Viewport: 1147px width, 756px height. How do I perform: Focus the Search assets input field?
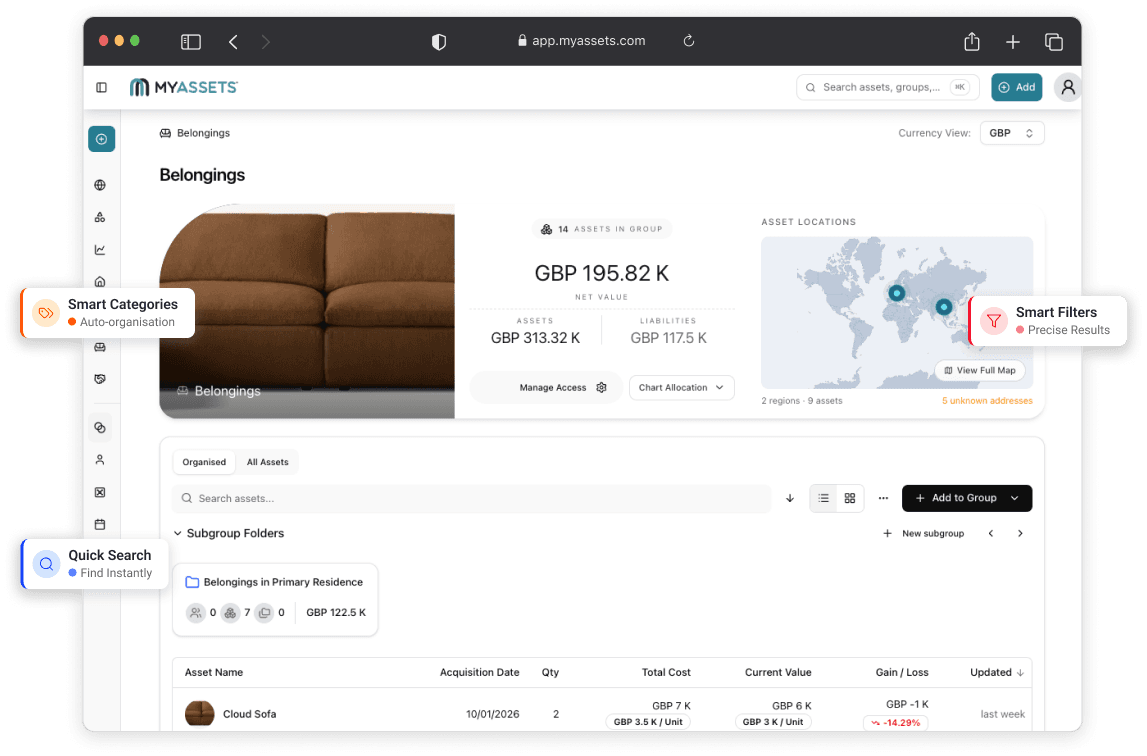(x=472, y=498)
